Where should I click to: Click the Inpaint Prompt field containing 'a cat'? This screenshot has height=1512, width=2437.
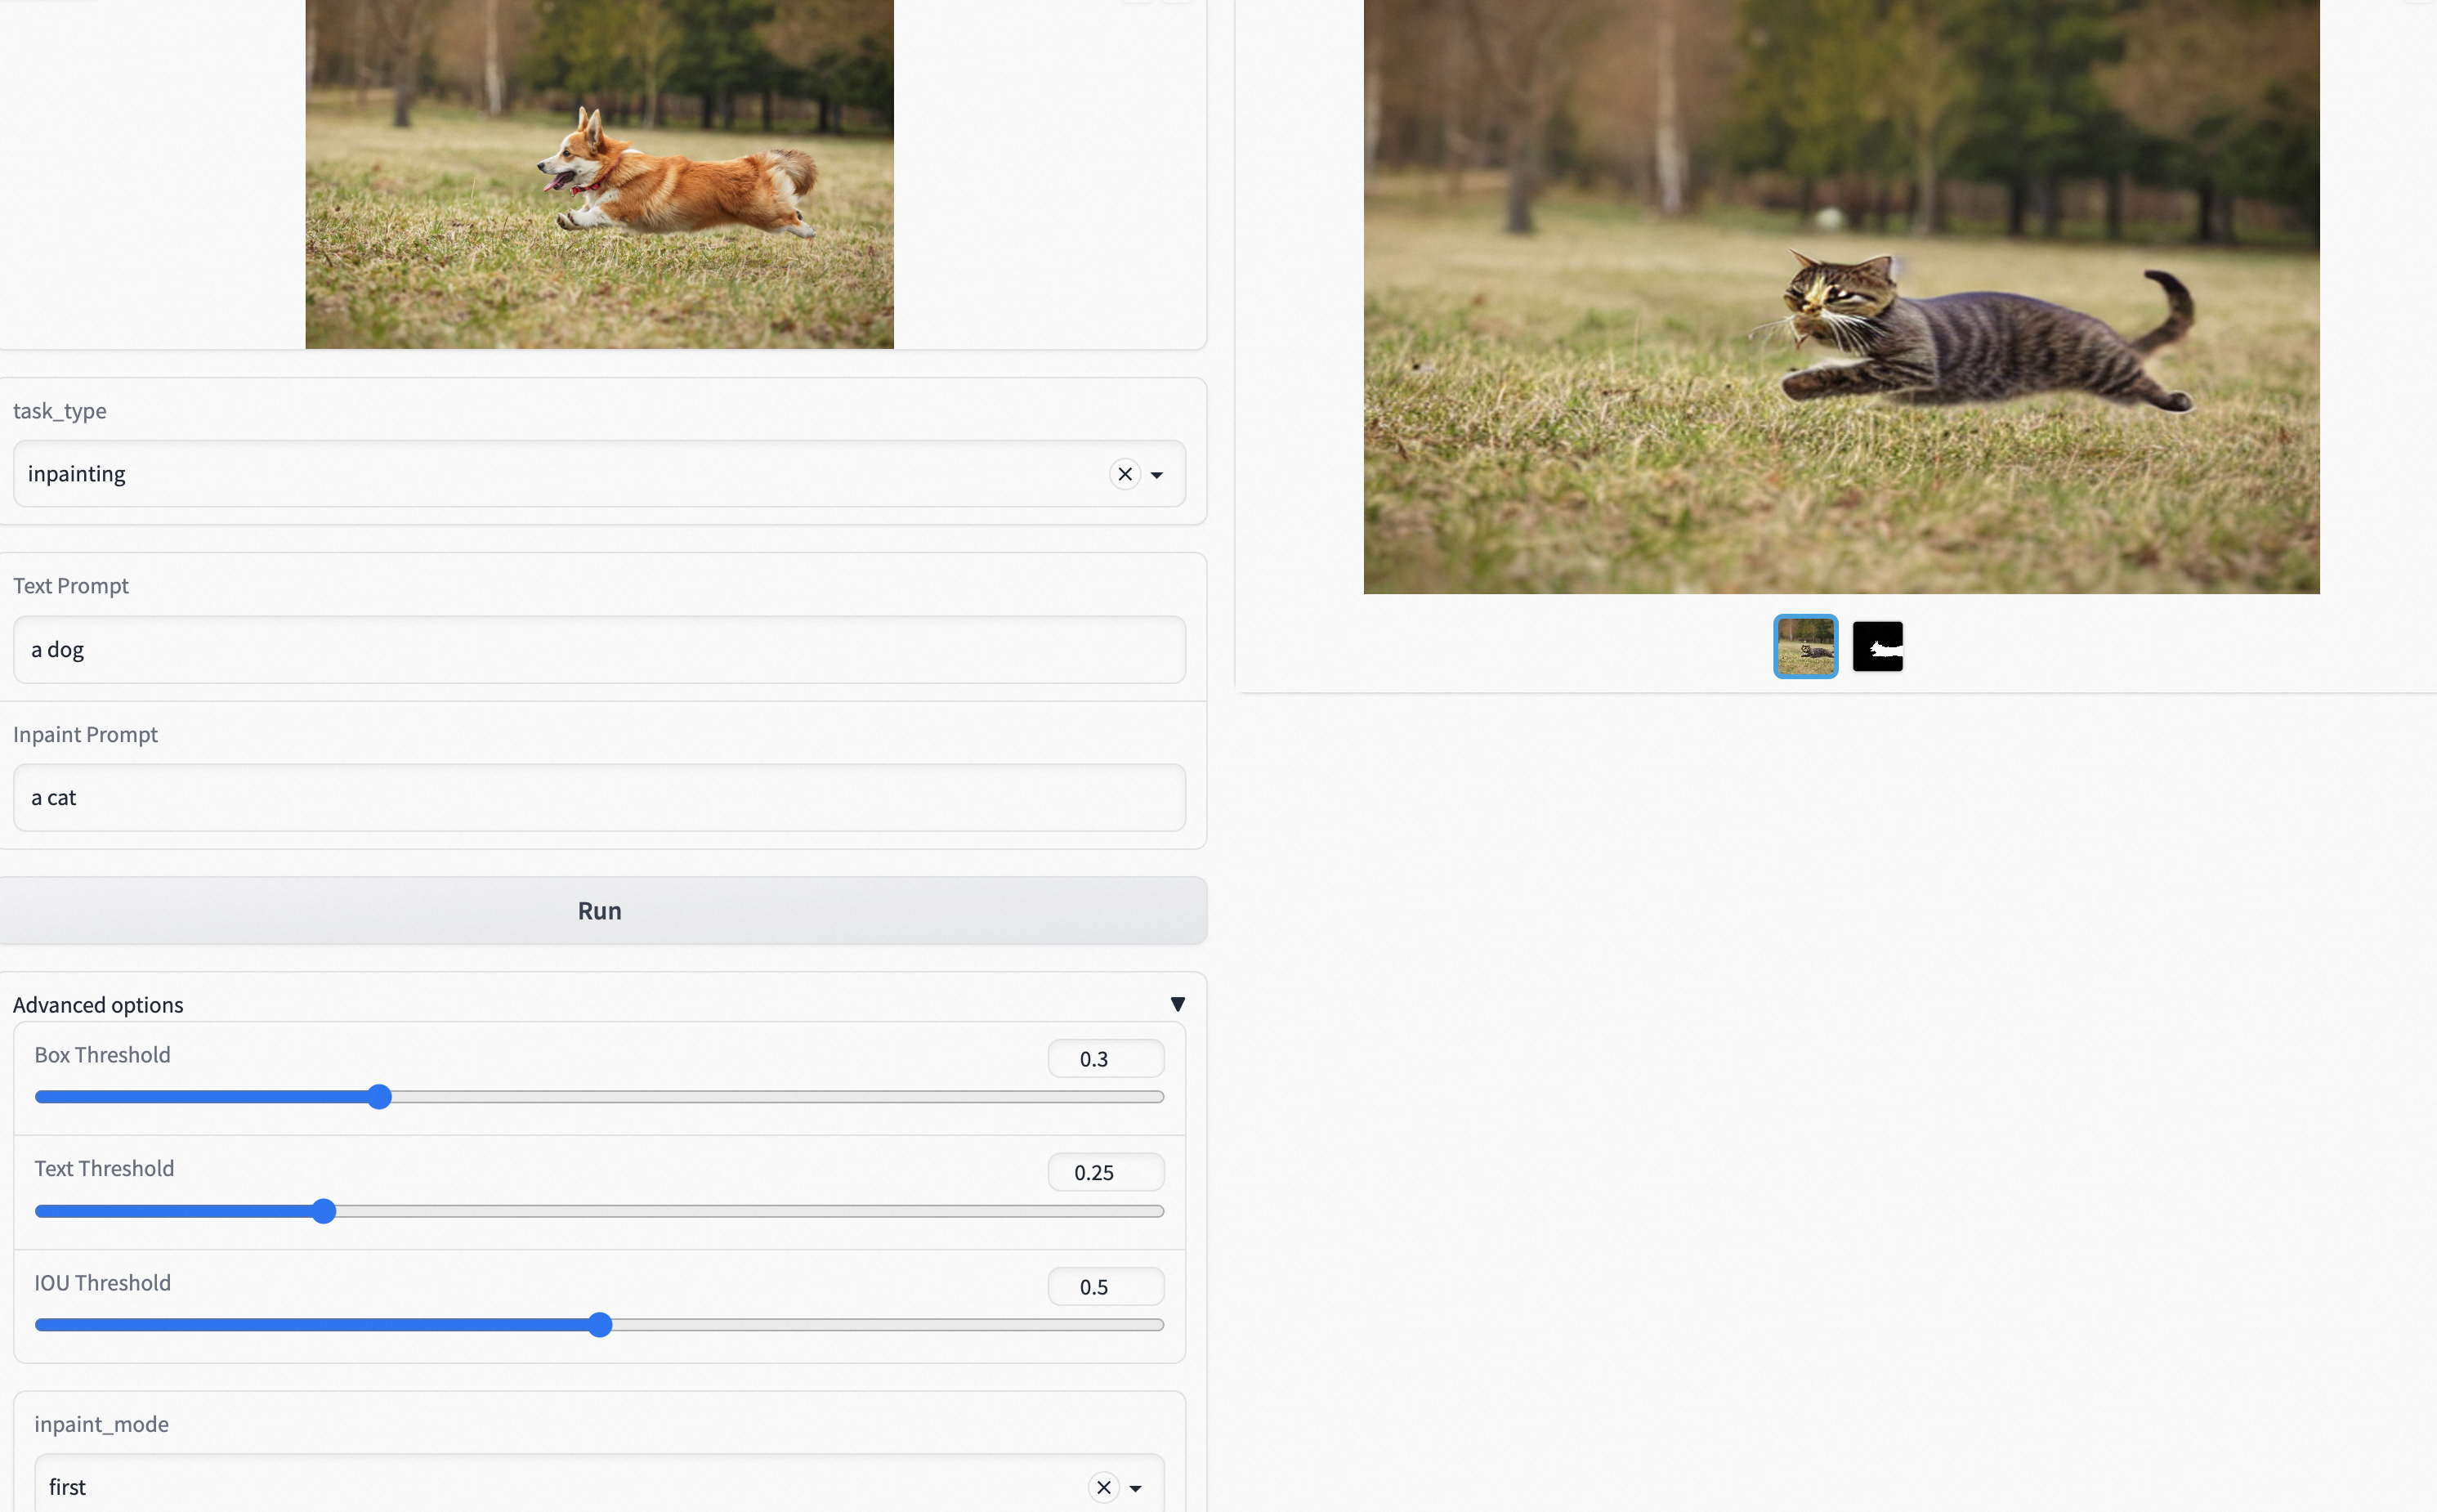pos(598,798)
